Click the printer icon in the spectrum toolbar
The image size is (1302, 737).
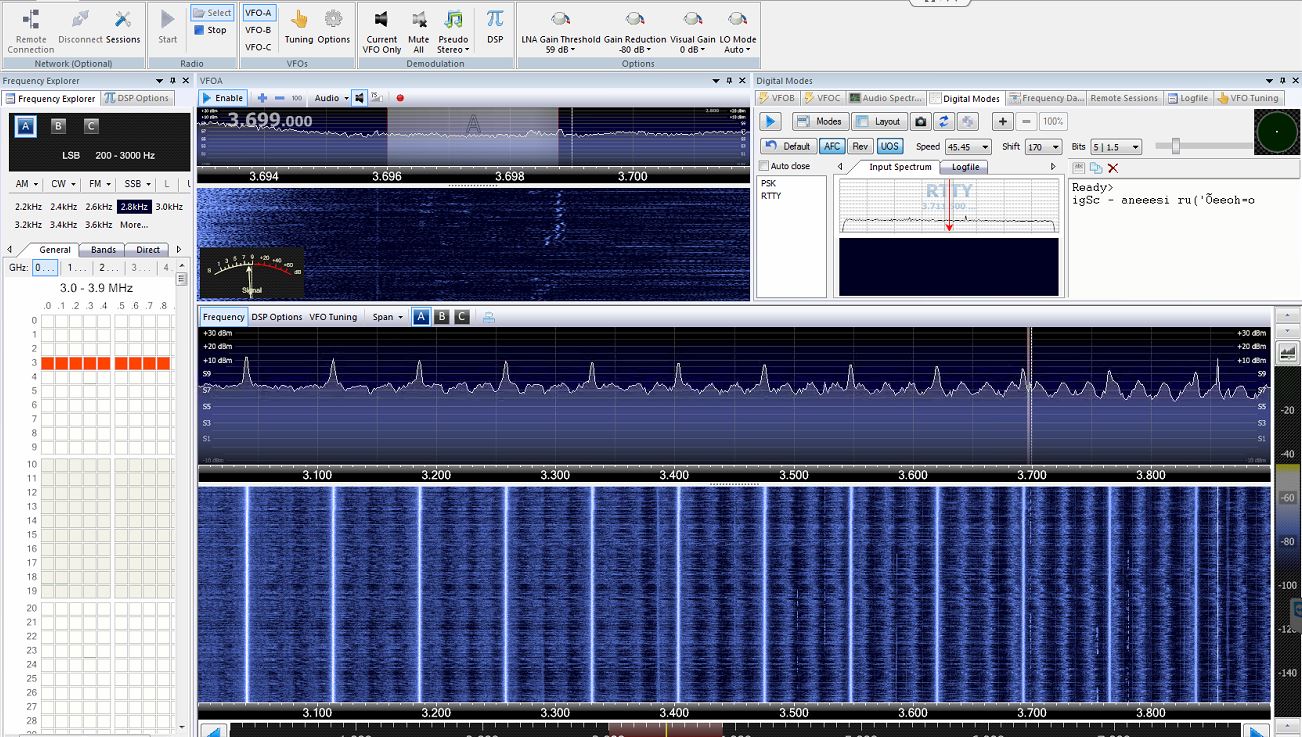(489, 317)
